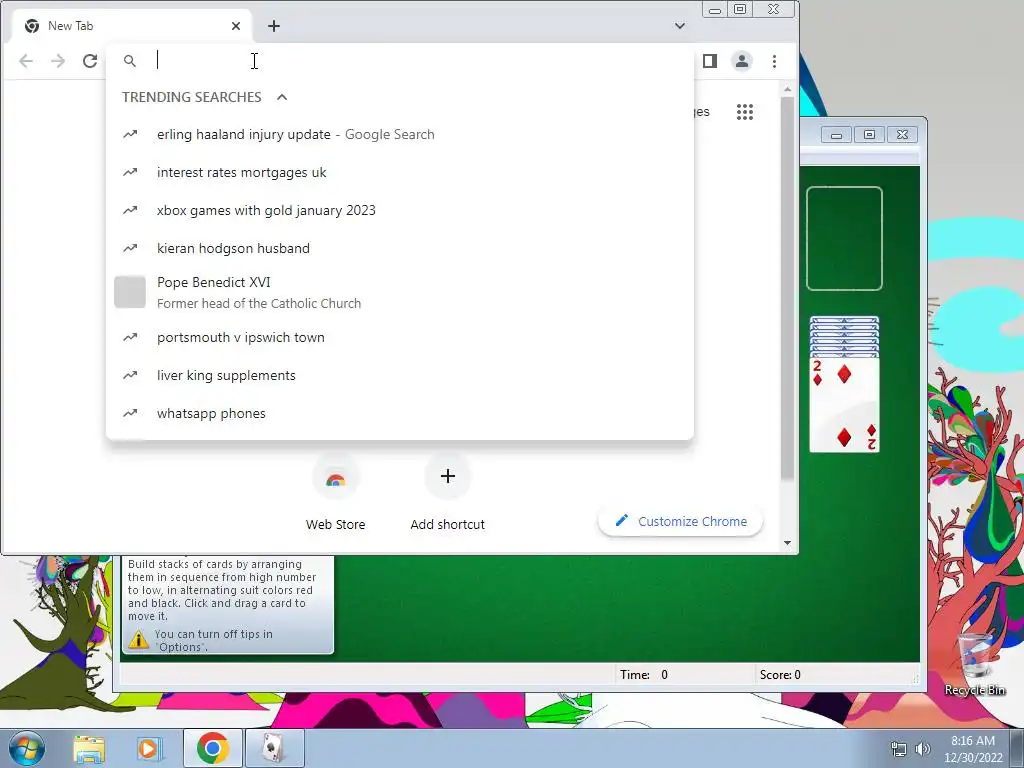Screen dimensions: 1024x768
Task: Click the Customize Chrome button
Action: point(680,522)
